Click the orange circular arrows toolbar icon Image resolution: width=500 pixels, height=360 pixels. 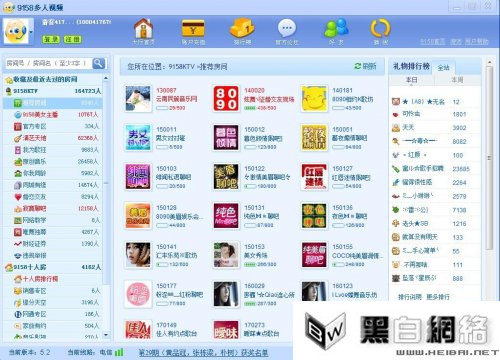click(x=380, y=28)
